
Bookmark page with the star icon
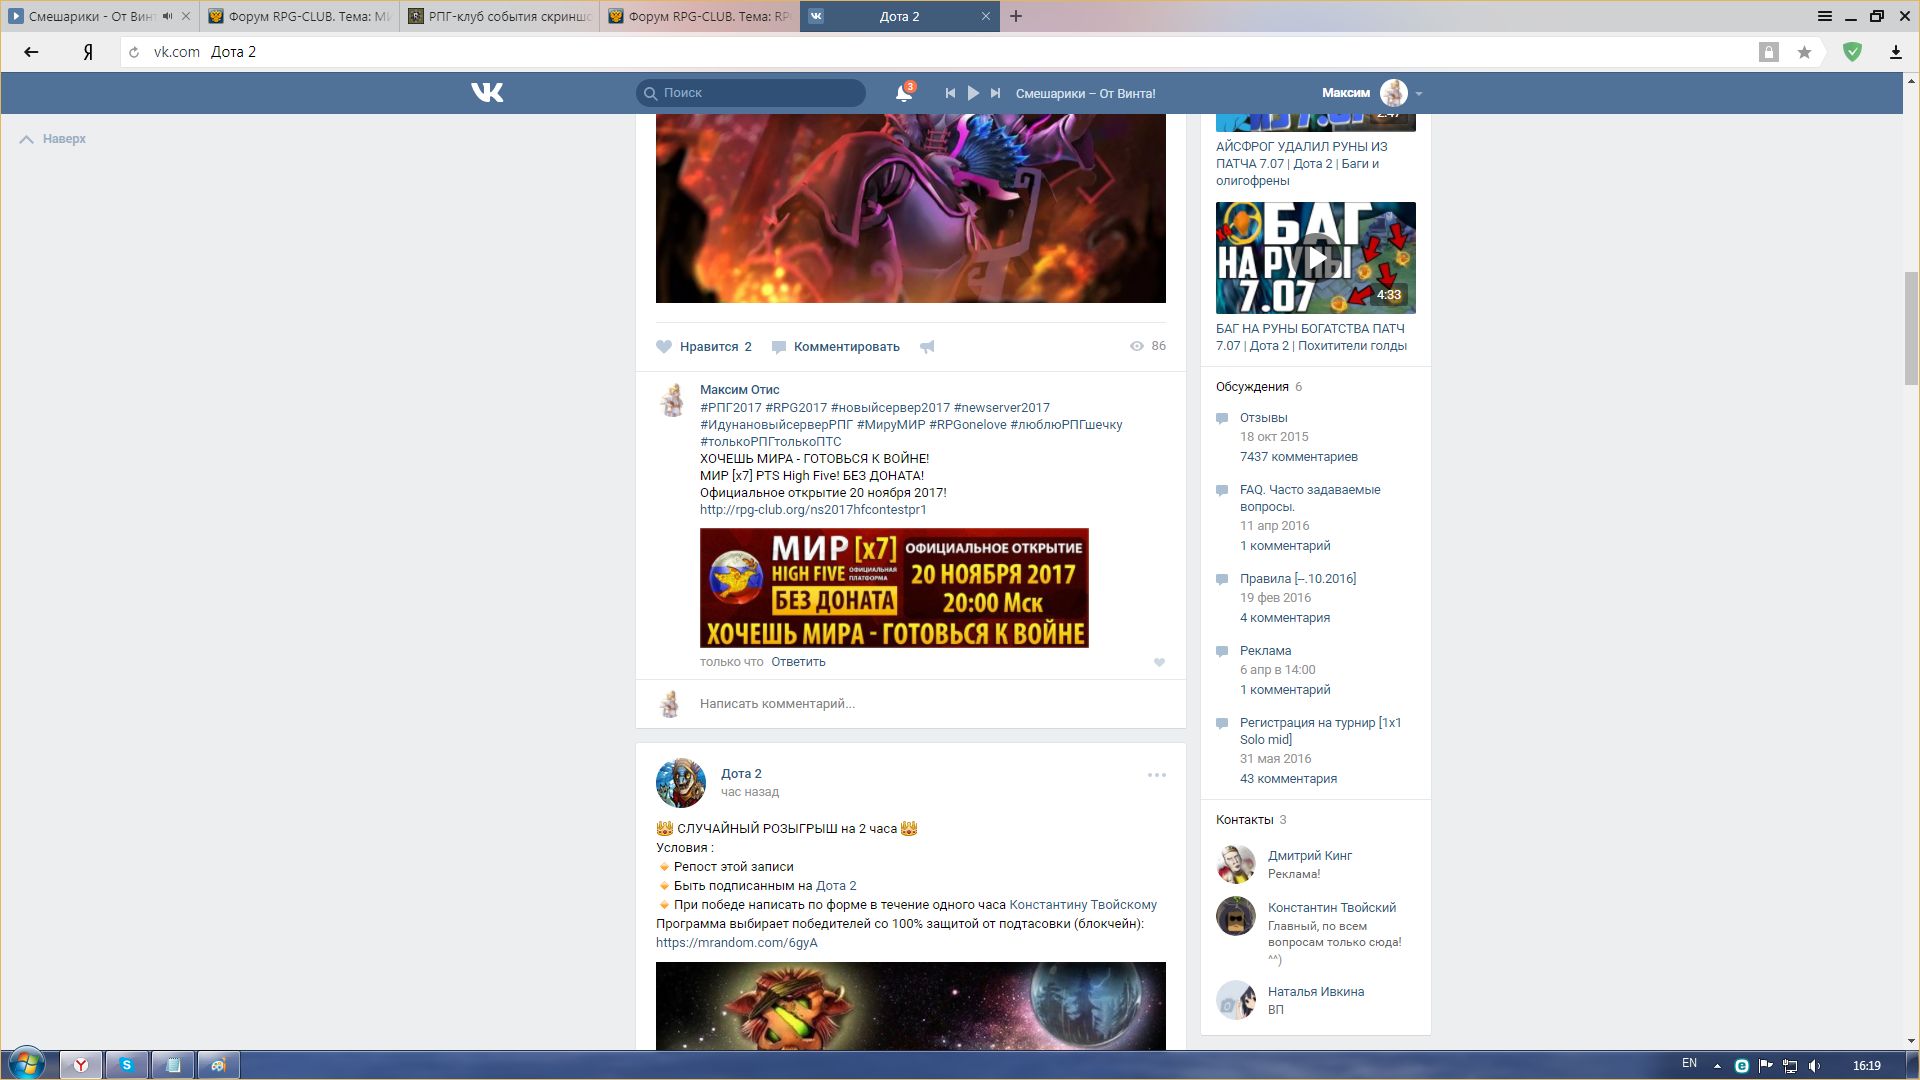pyautogui.click(x=1804, y=52)
